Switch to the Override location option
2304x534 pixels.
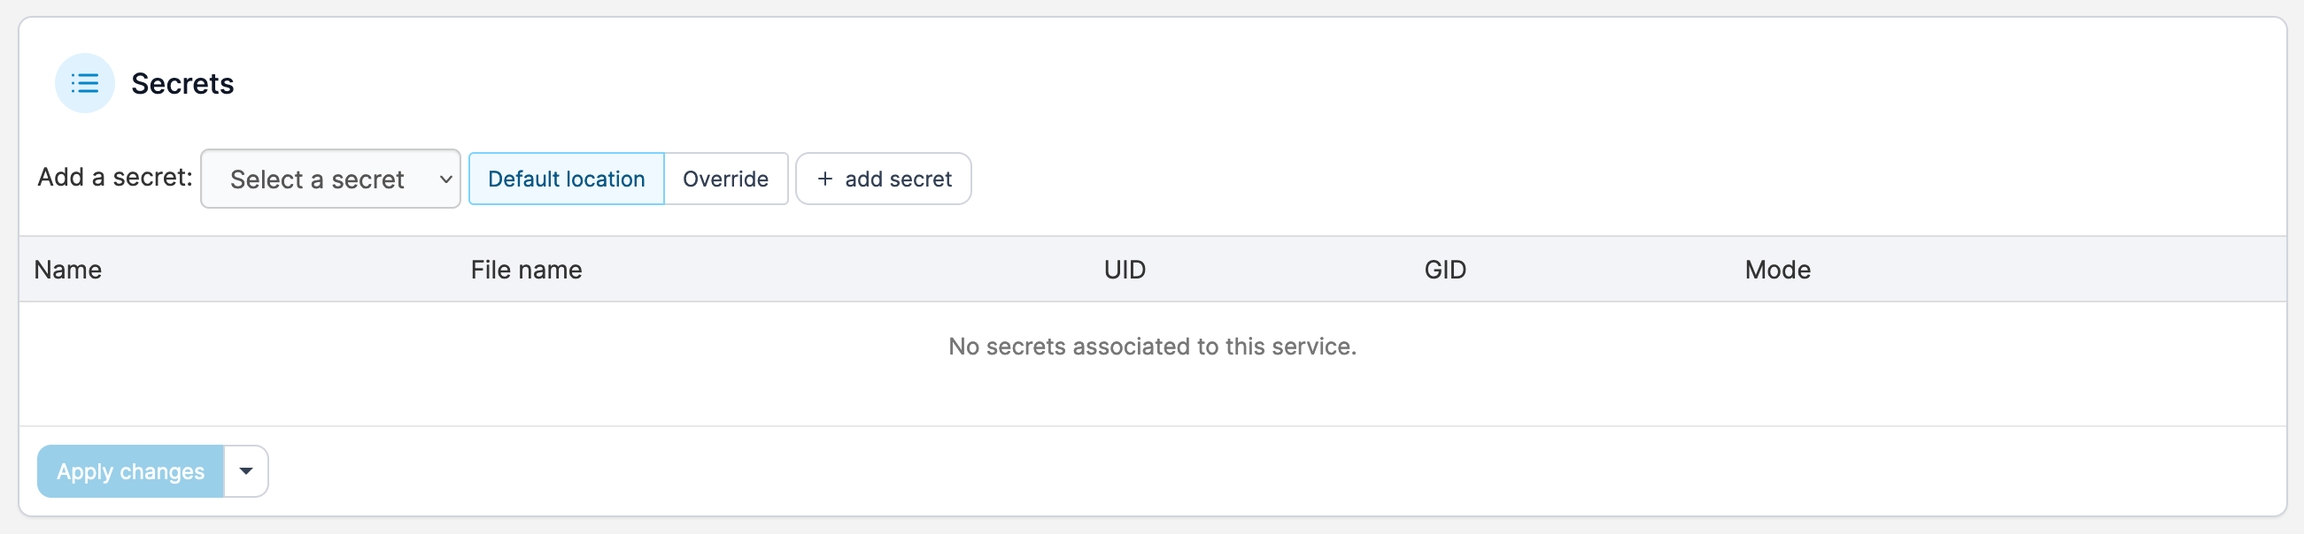(x=725, y=179)
